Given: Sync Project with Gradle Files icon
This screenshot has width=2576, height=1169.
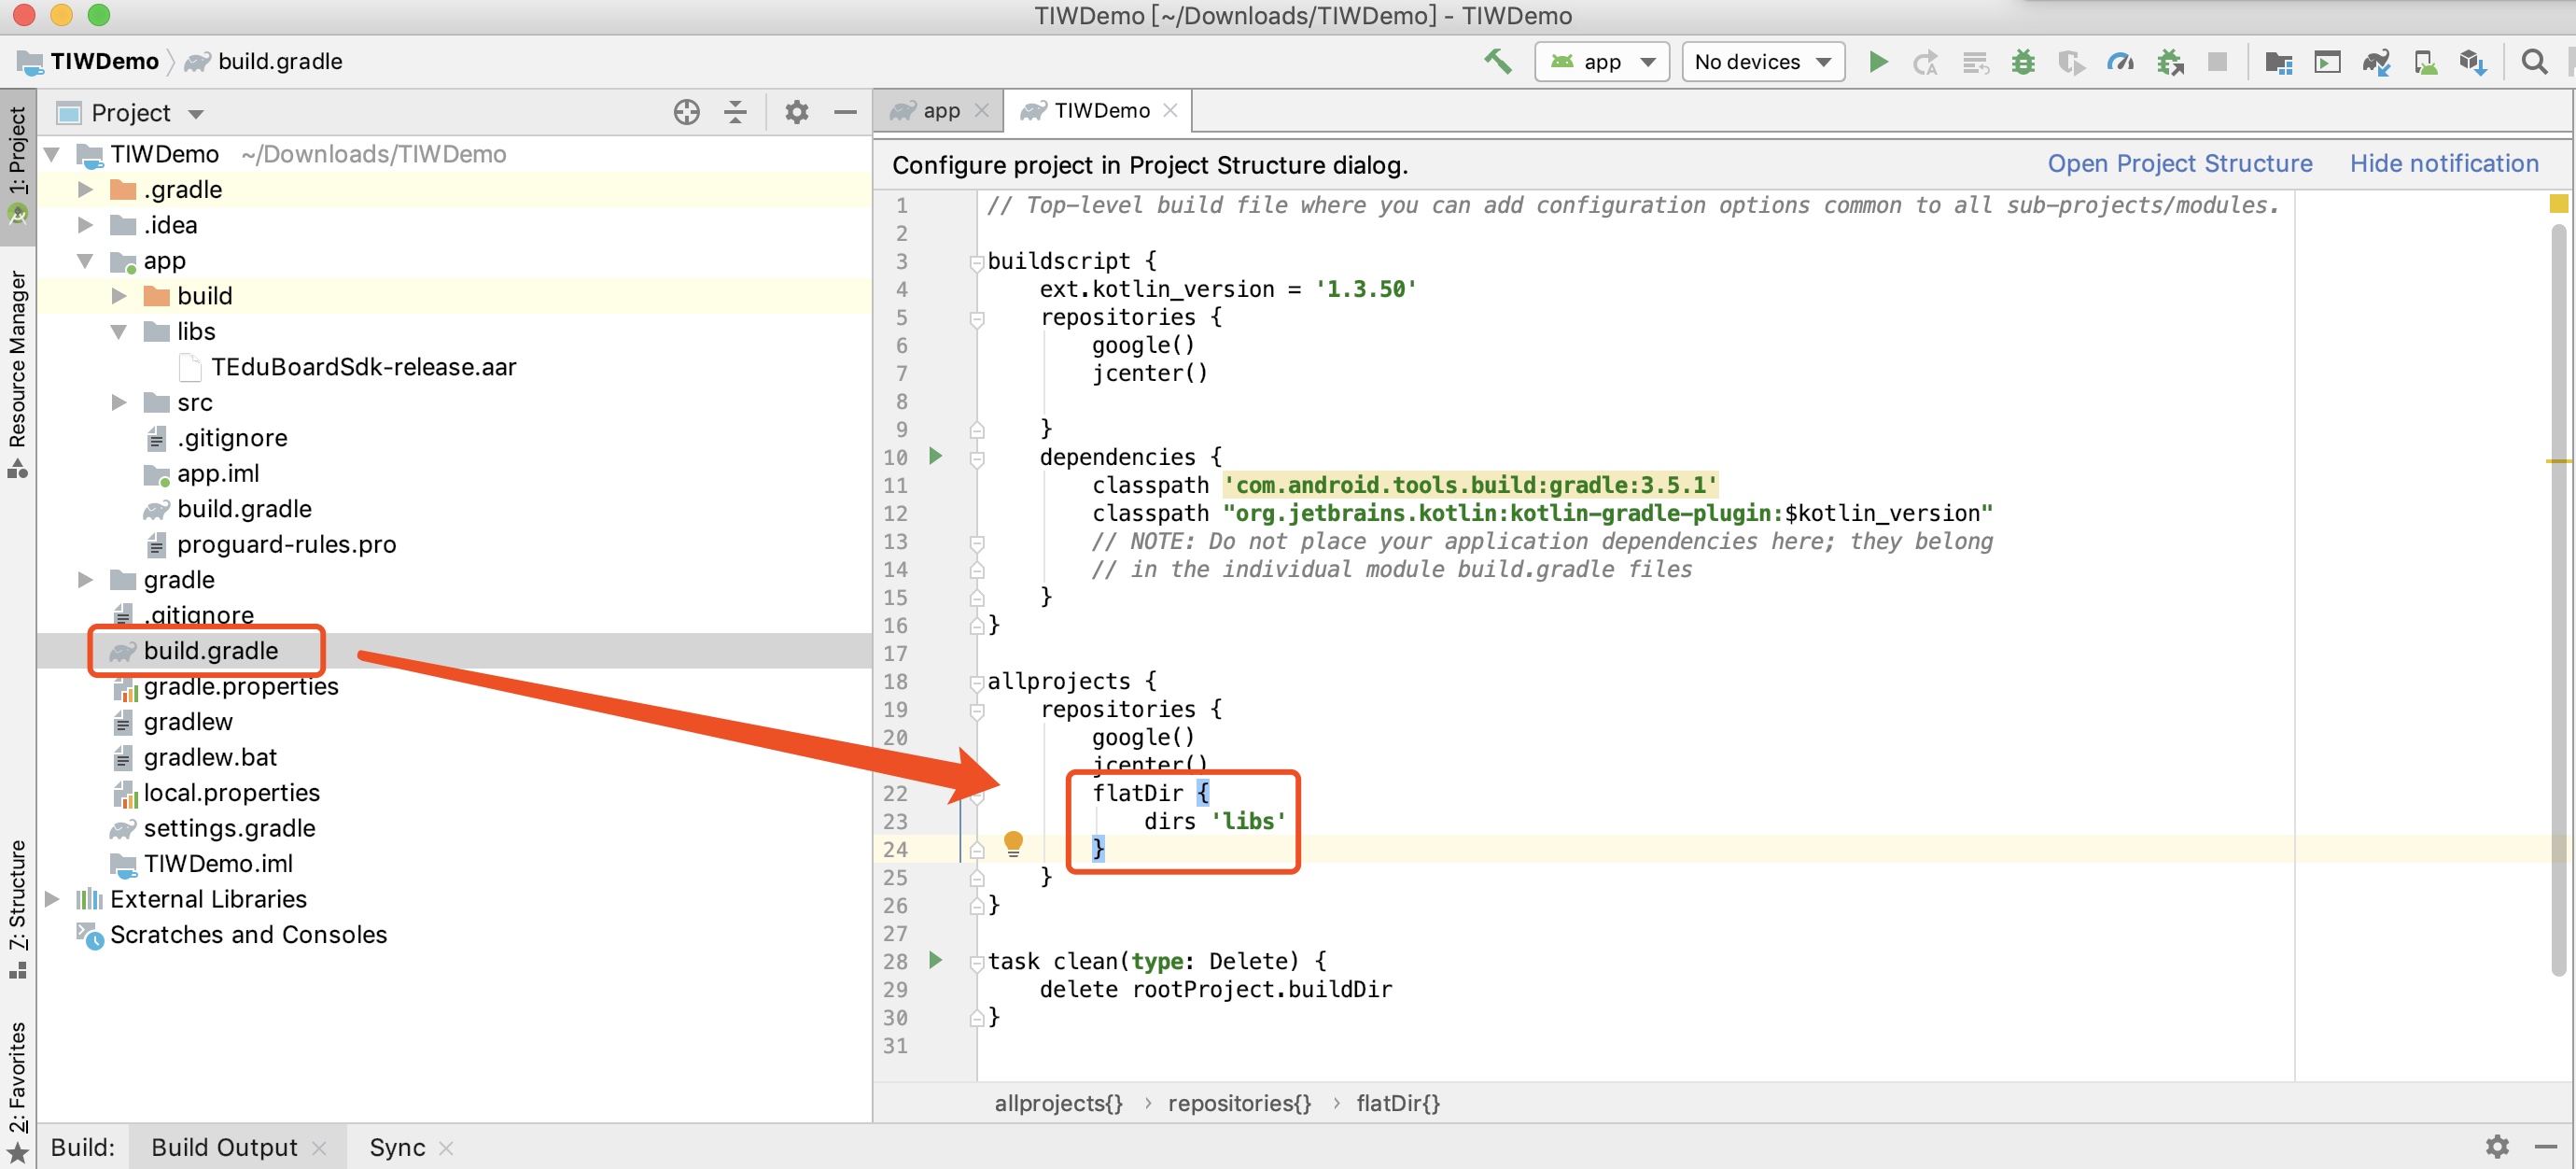Looking at the screenshot, I should (2376, 62).
